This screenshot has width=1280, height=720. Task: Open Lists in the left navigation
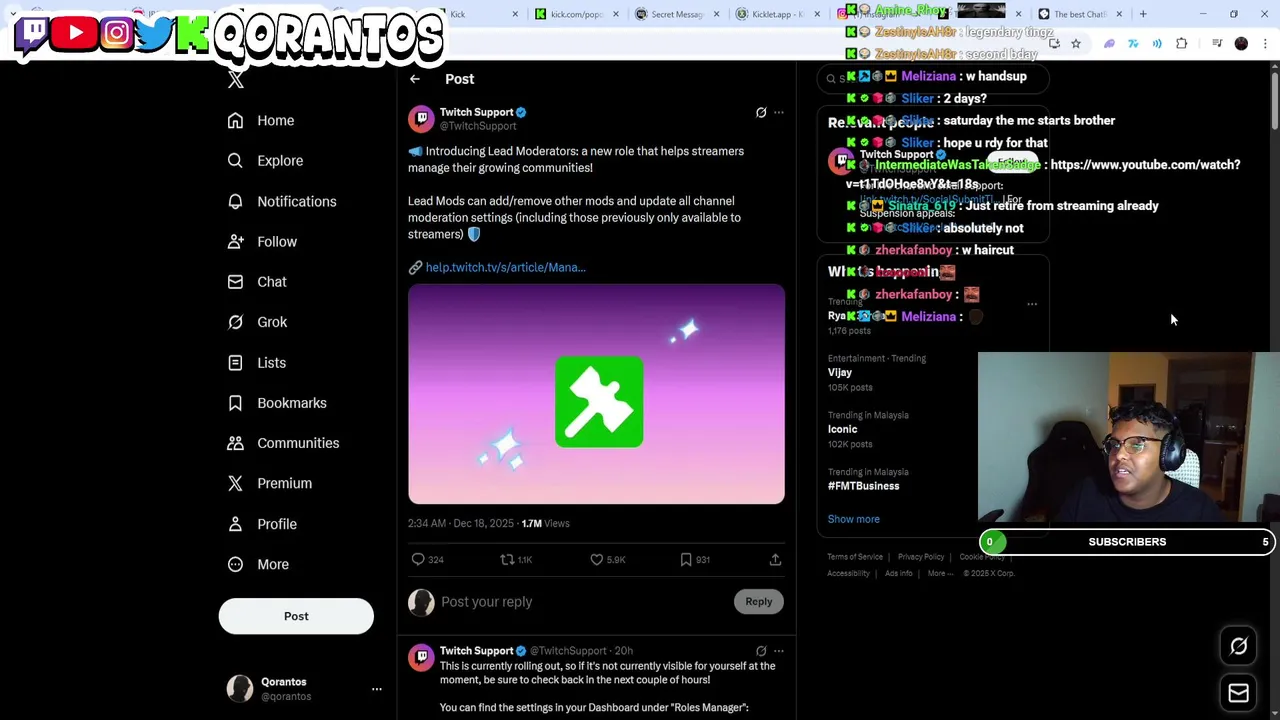[x=256, y=362]
